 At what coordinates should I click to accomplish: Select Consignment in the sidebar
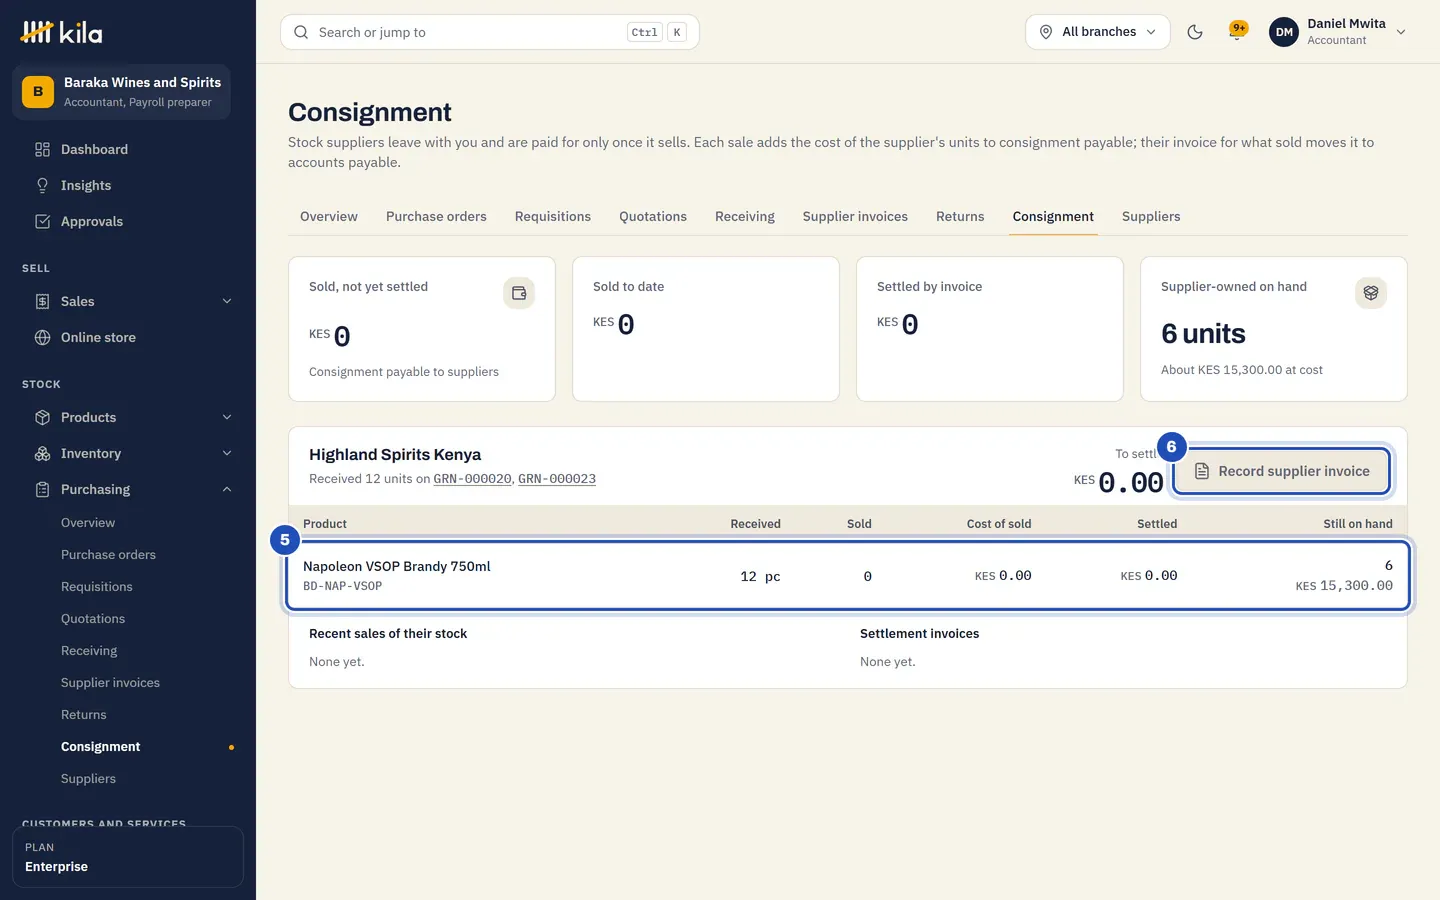pos(101,746)
